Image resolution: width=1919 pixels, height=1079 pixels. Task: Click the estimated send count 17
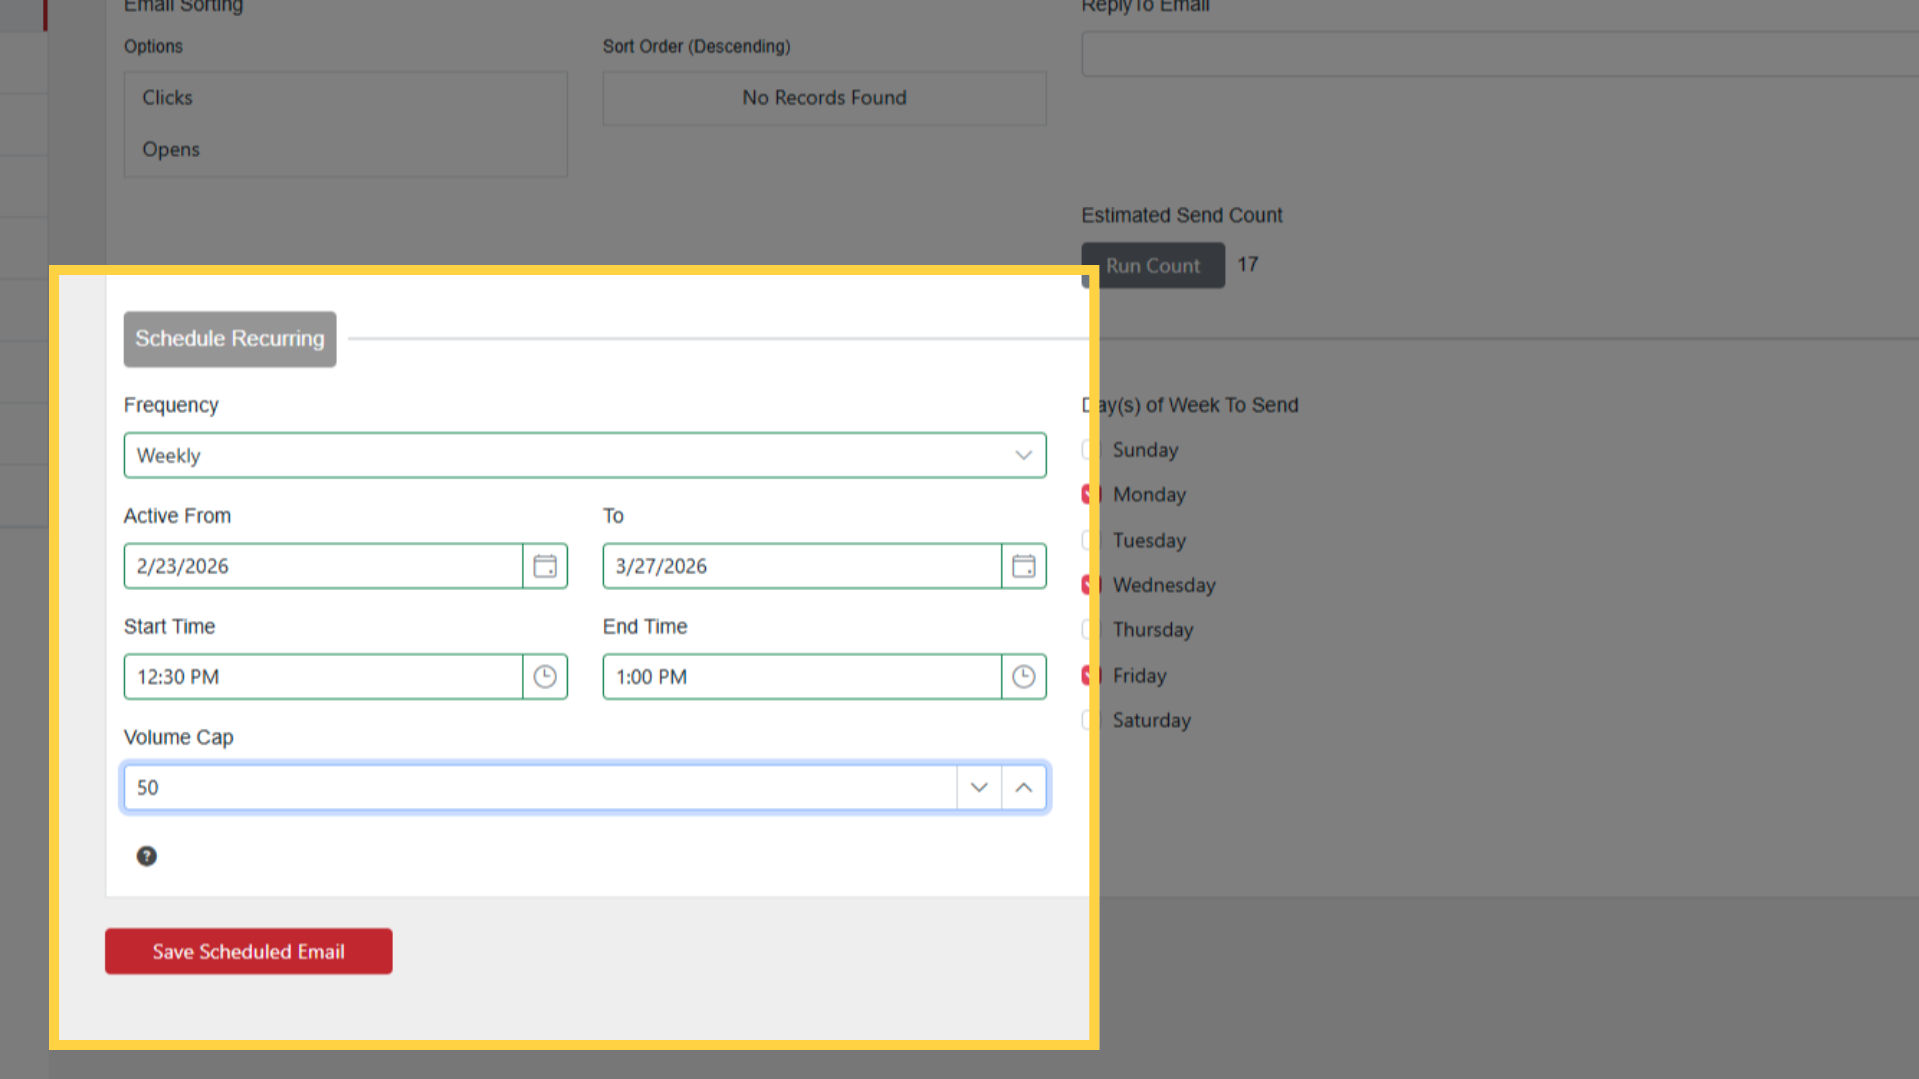[1248, 265]
